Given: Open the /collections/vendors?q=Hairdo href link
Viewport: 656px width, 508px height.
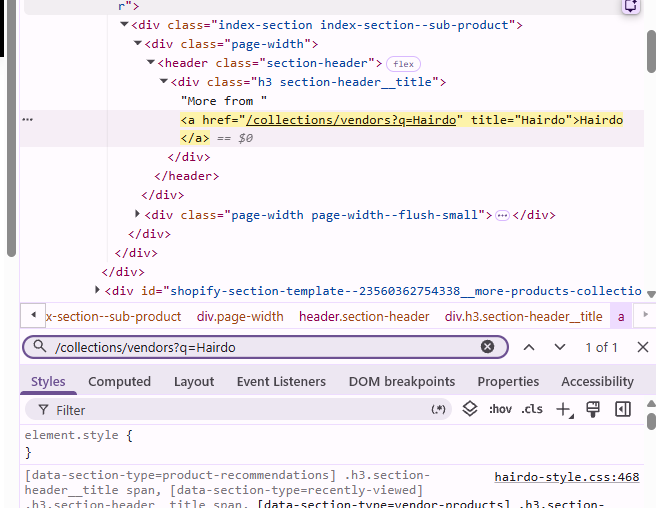Looking at the screenshot, I should (351, 120).
